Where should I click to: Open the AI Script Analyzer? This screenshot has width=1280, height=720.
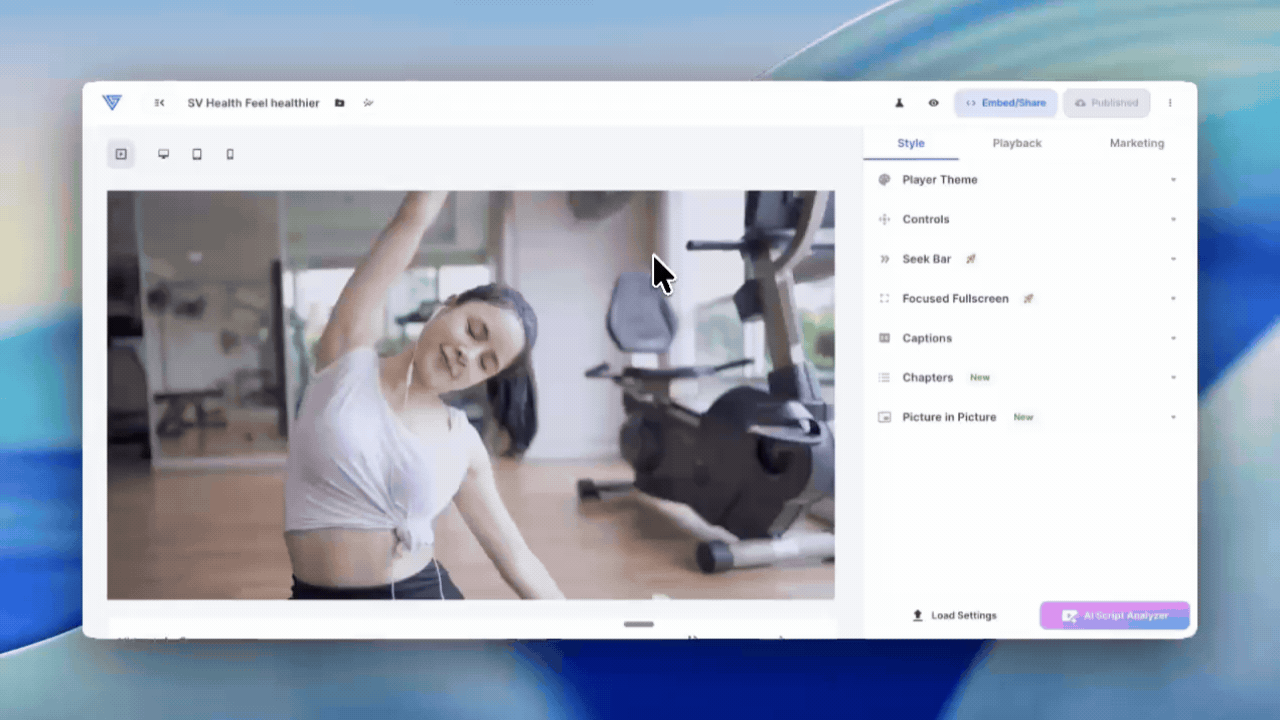pos(1115,616)
